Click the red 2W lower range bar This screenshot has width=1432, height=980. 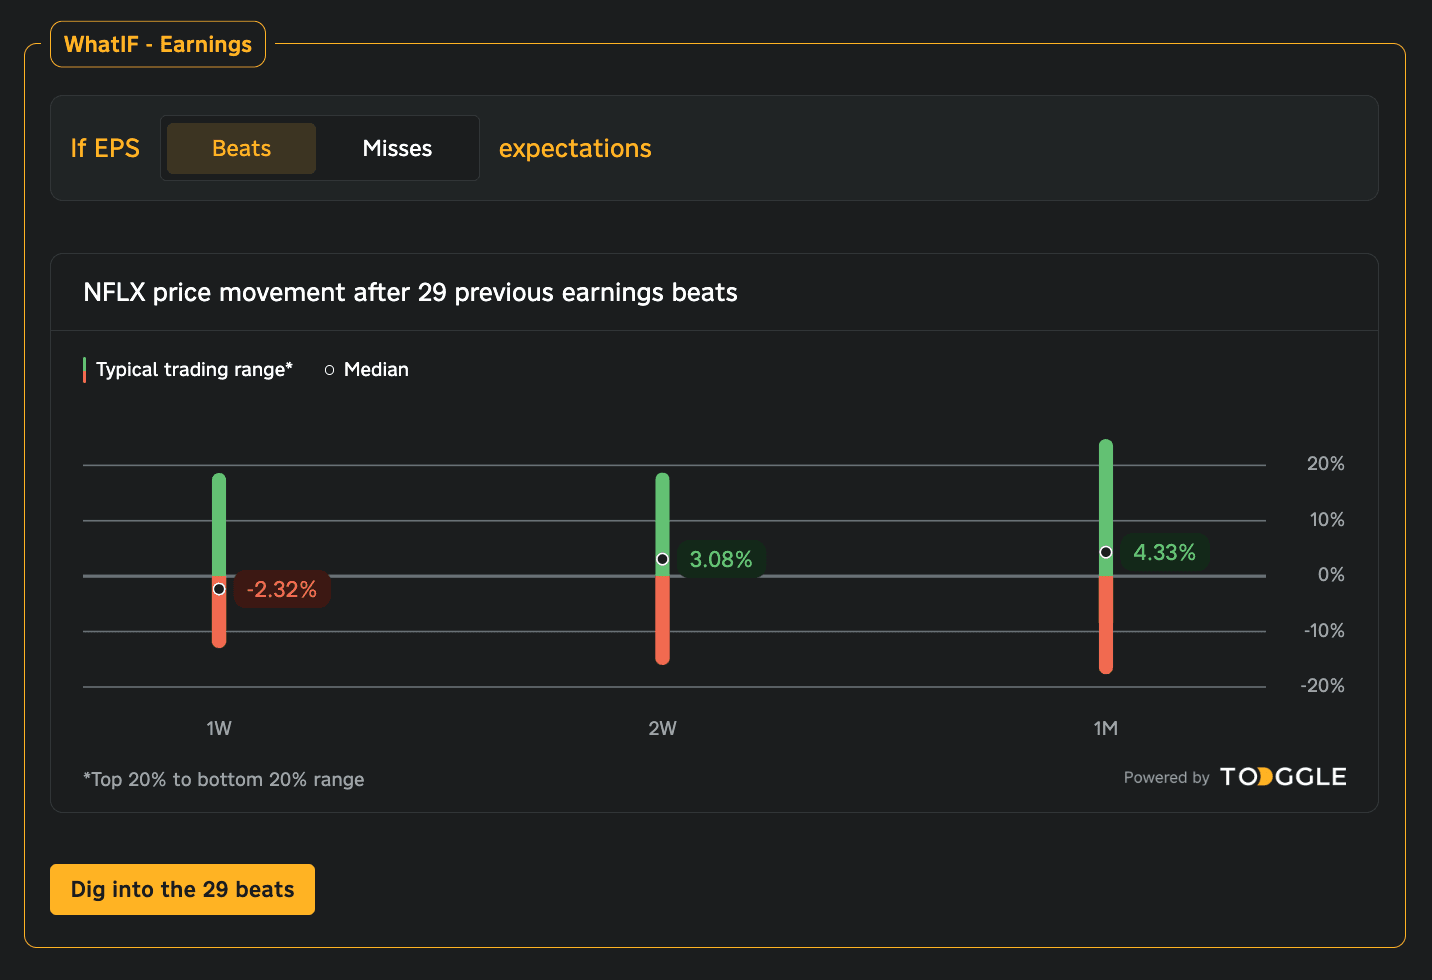pyautogui.click(x=662, y=620)
